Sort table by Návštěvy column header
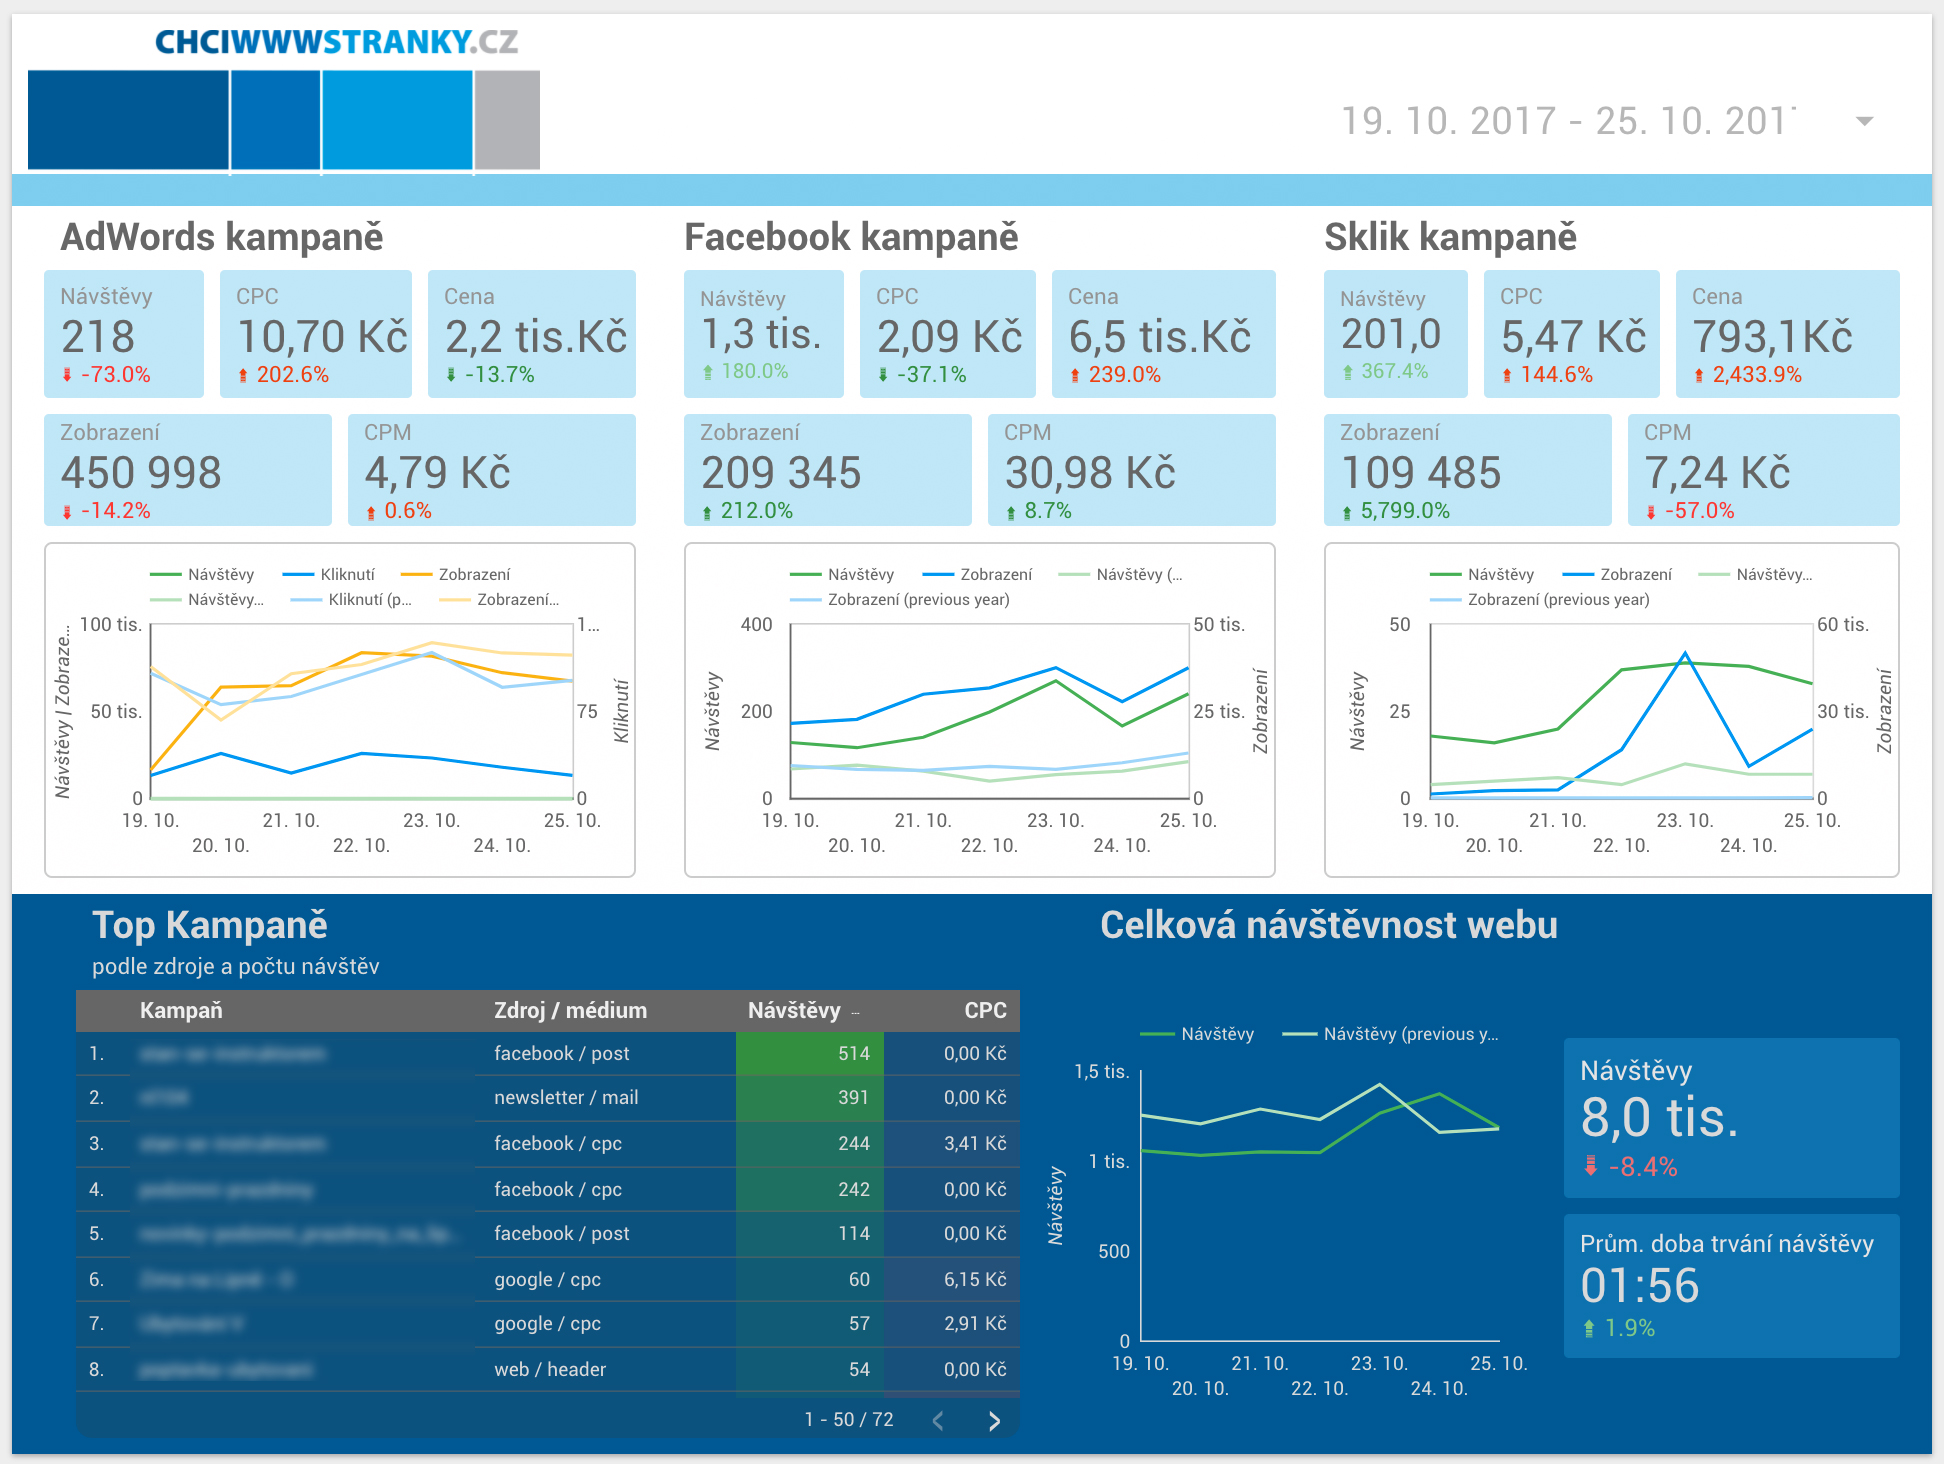Image resolution: width=1944 pixels, height=1464 pixels. pyautogui.click(x=795, y=1010)
